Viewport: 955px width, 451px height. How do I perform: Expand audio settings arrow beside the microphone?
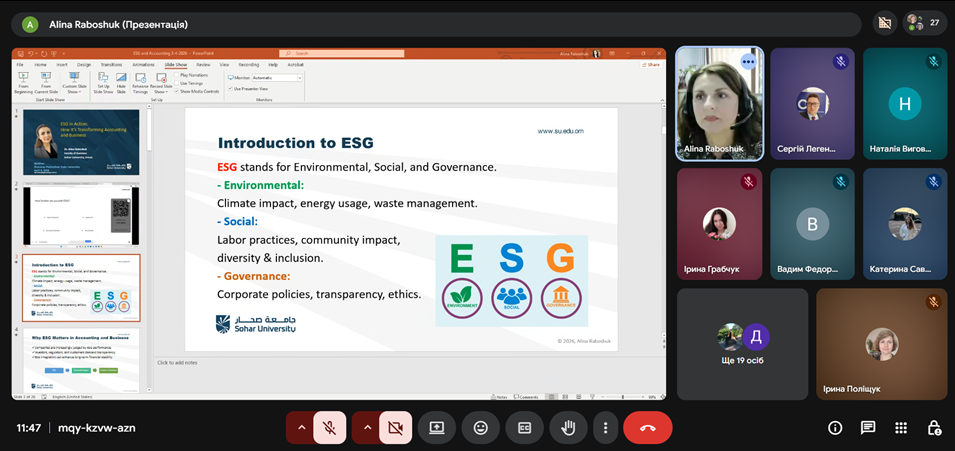299,428
